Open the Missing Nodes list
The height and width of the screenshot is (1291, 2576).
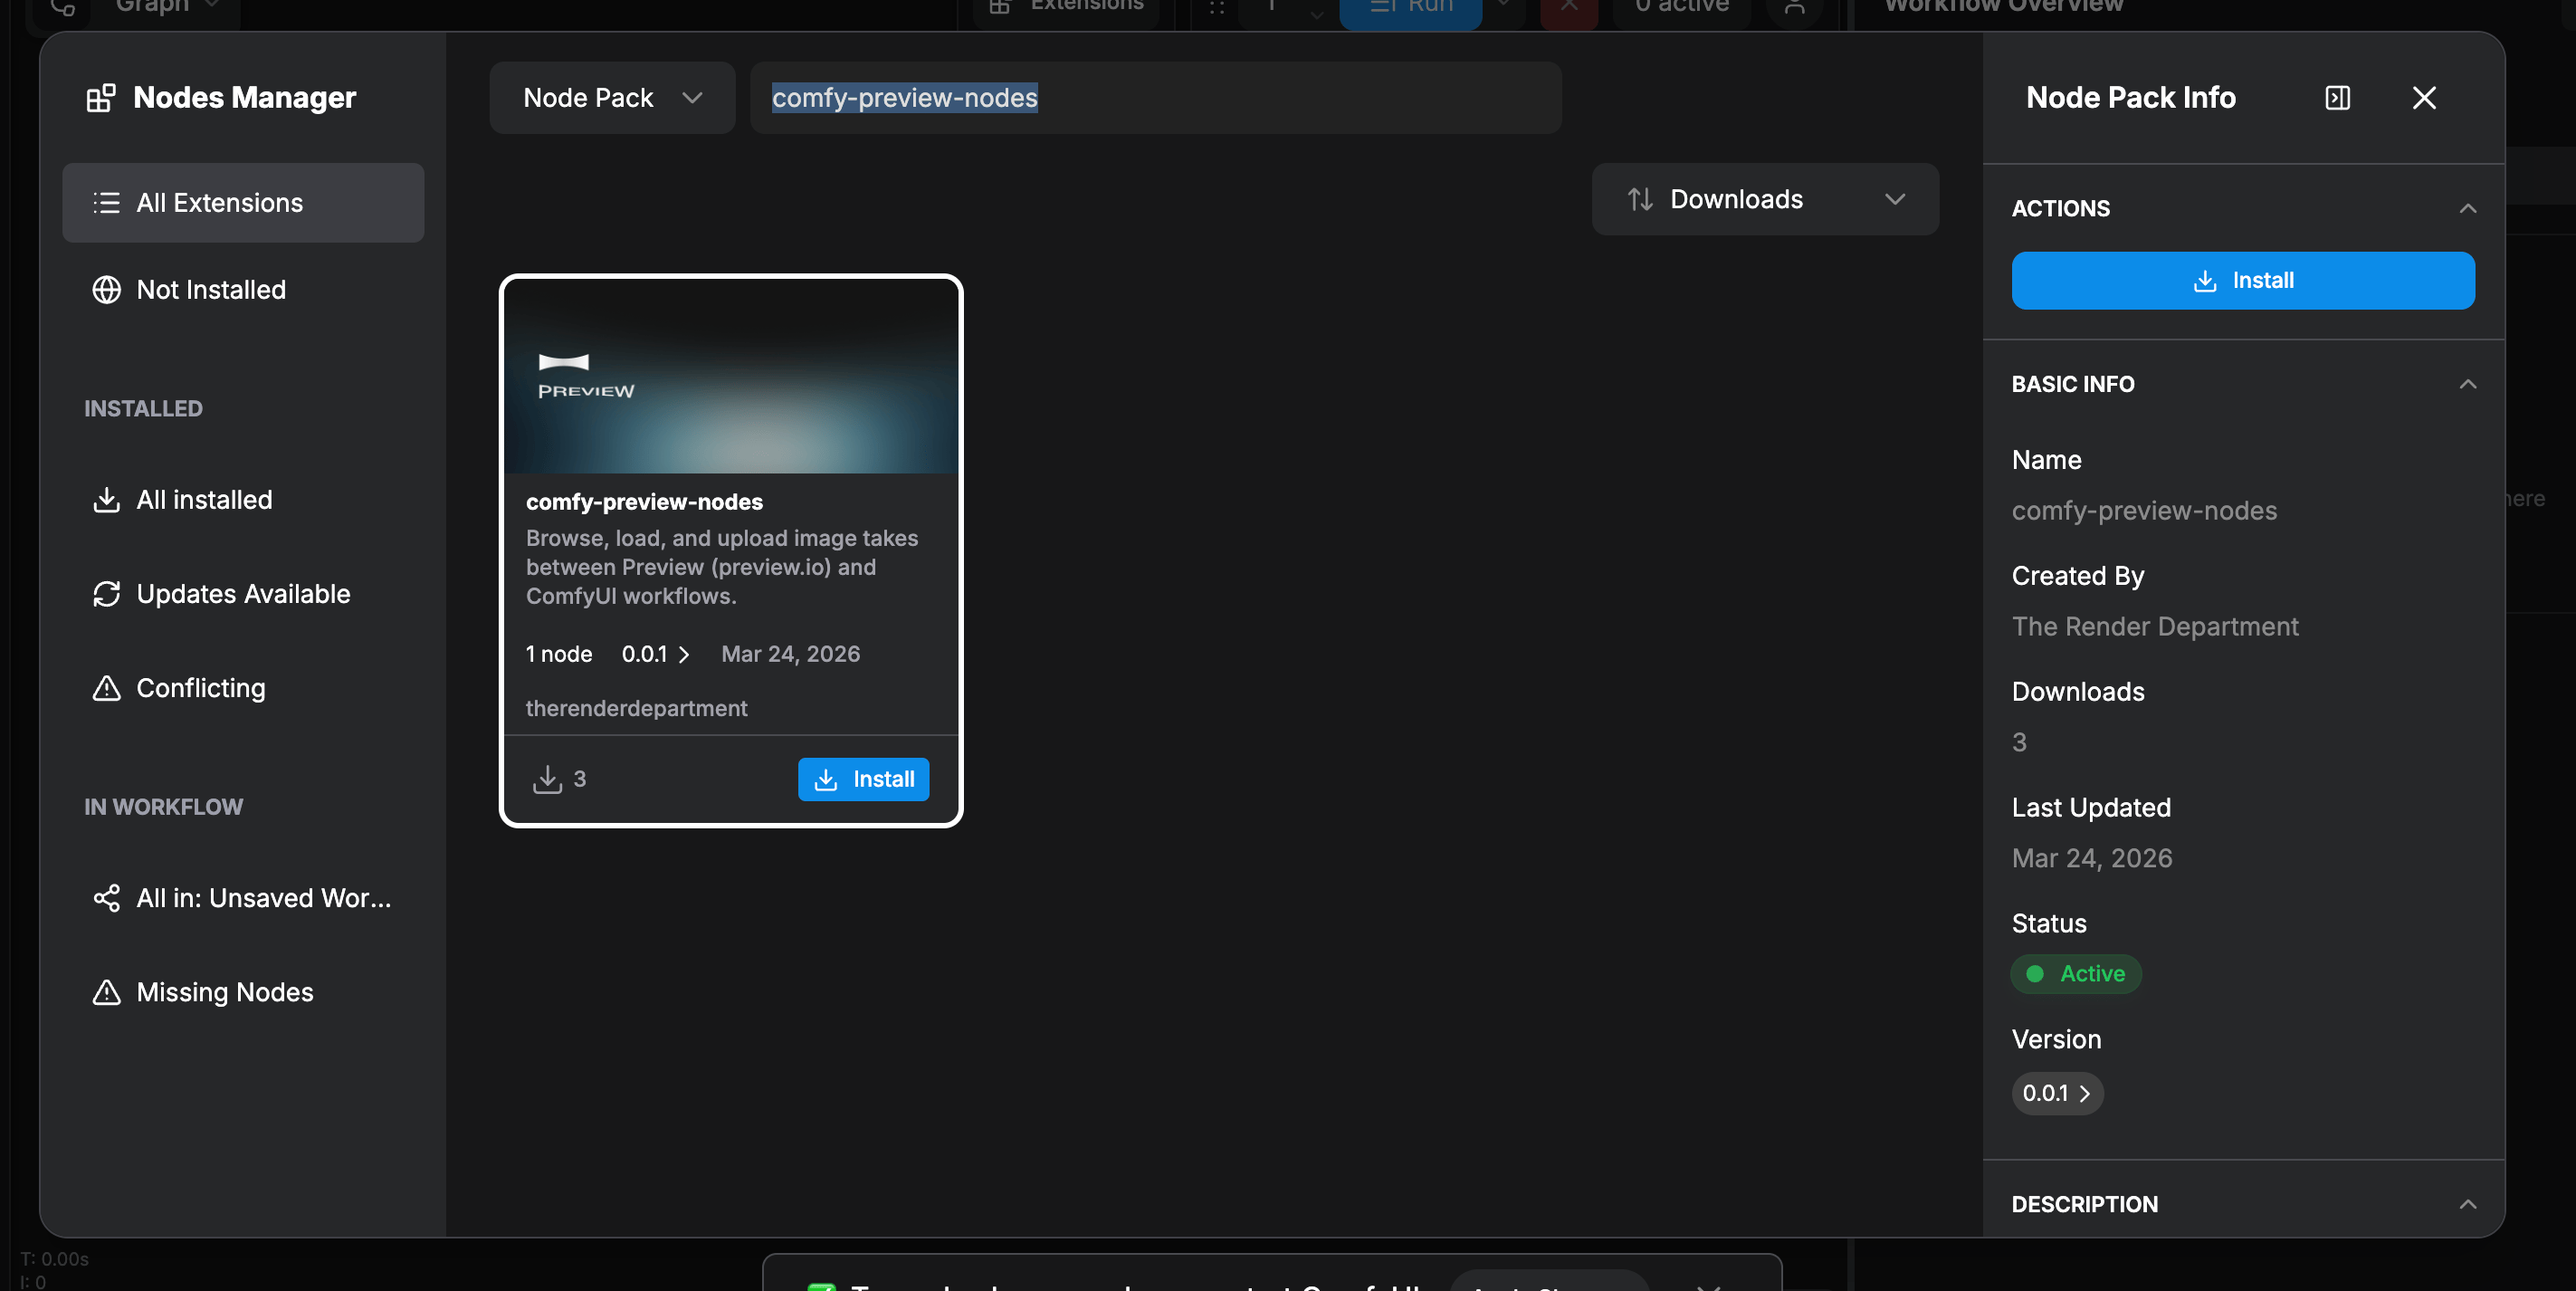coord(243,992)
